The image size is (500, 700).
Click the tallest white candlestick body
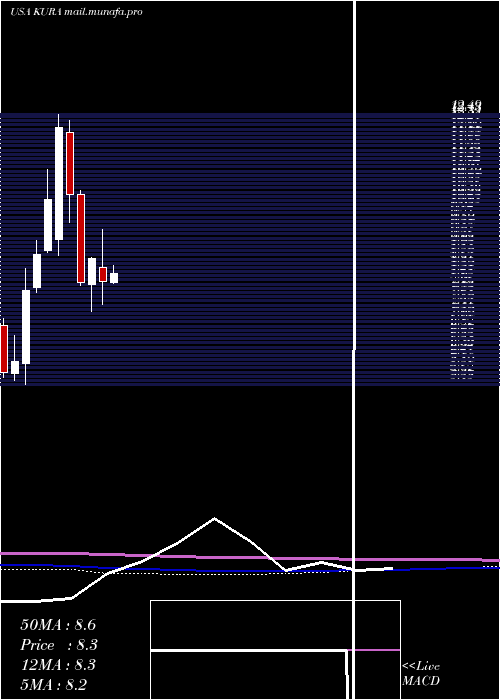[x=59, y=183]
